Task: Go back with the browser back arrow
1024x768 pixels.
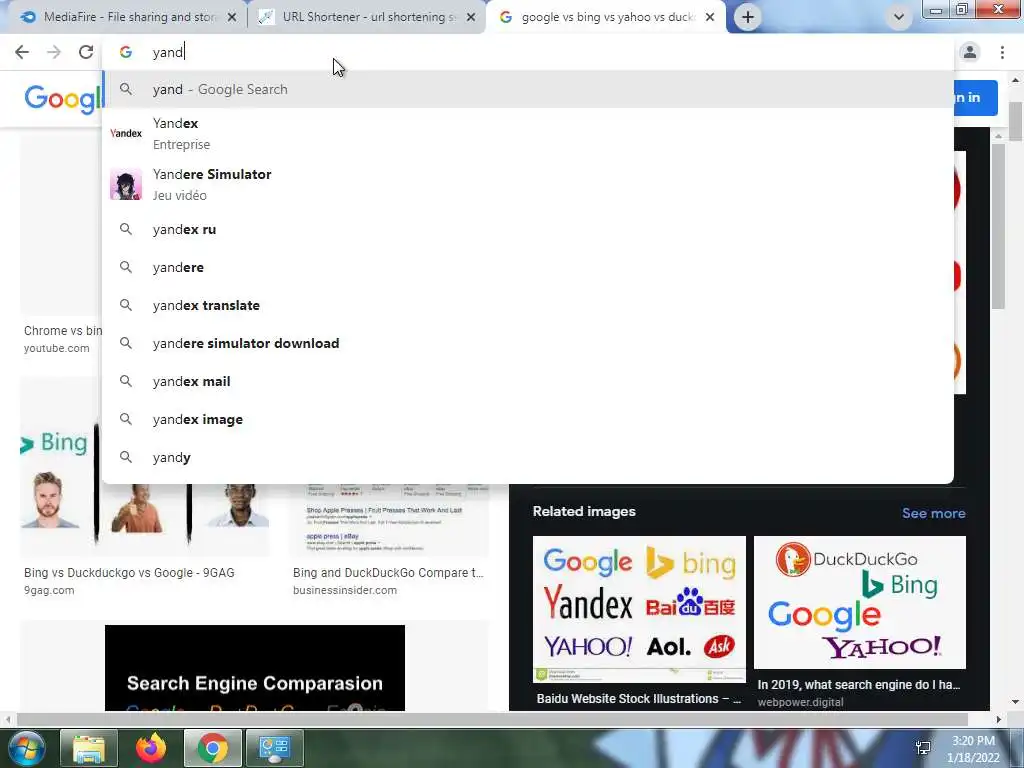Action: pyautogui.click(x=22, y=52)
